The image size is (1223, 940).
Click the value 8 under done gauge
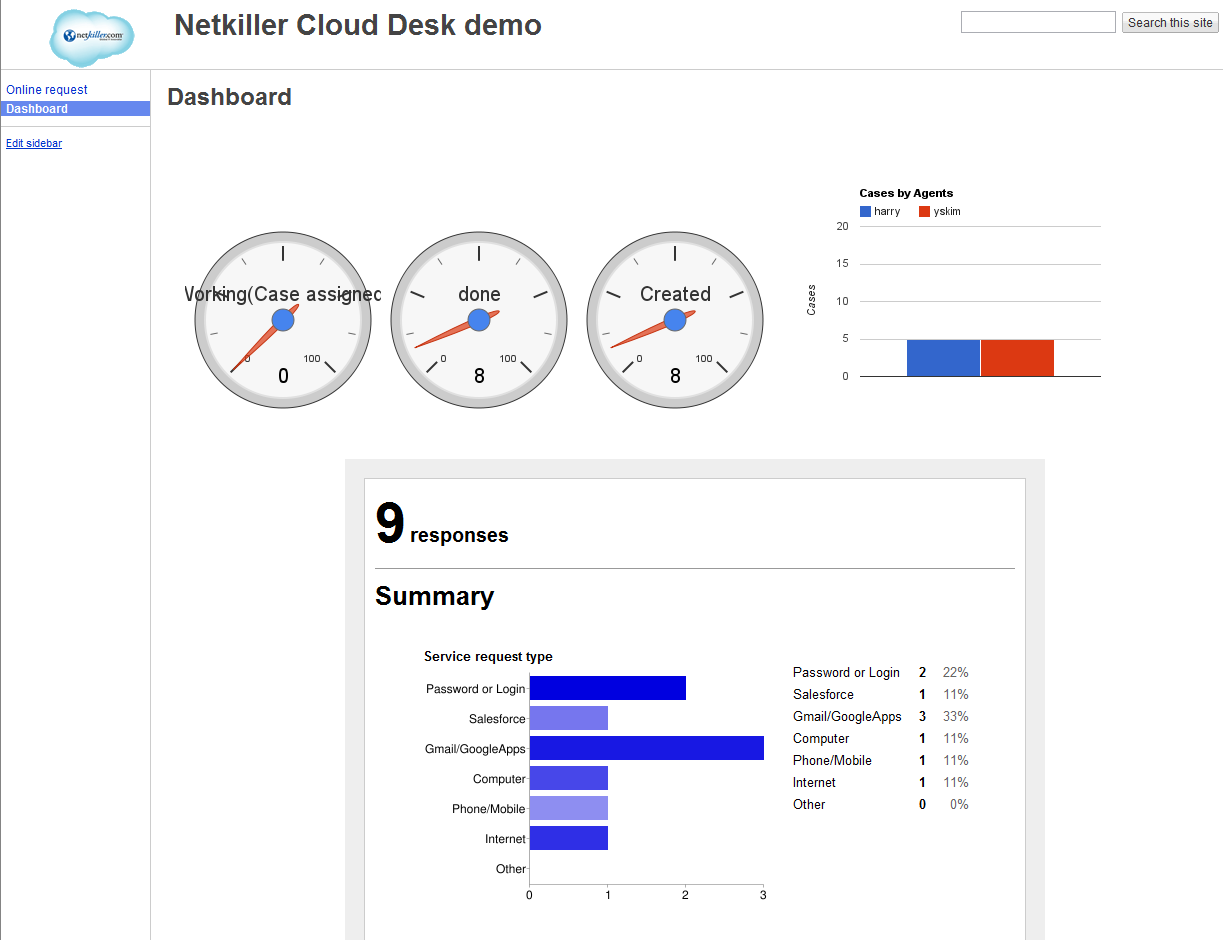tap(479, 376)
